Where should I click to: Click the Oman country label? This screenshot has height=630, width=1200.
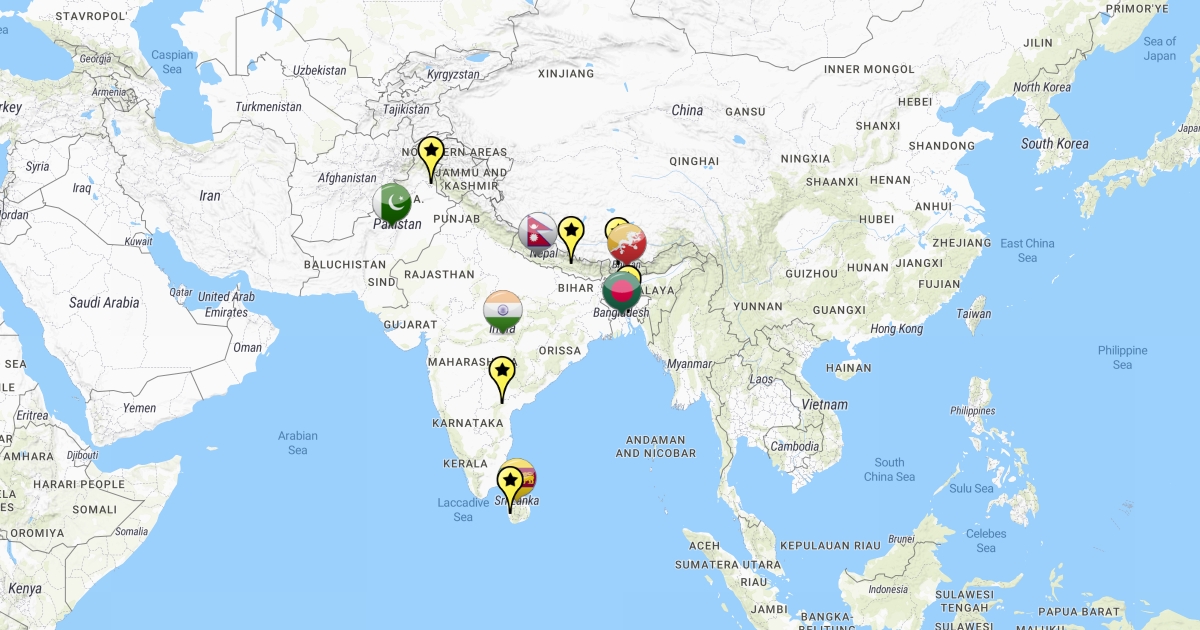[x=247, y=348]
